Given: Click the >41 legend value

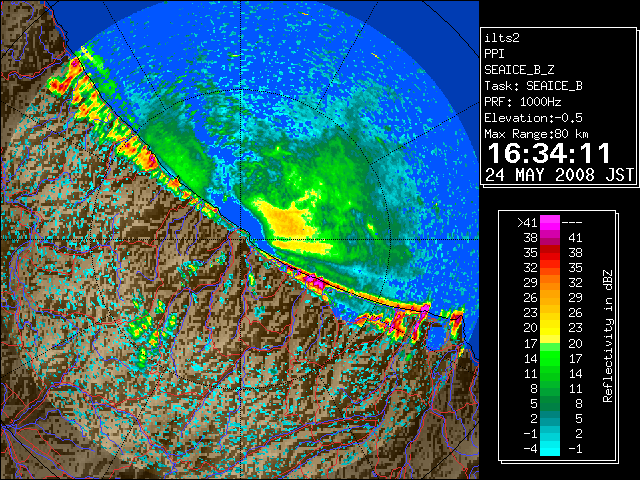Looking at the screenshot, I should [x=527, y=222].
